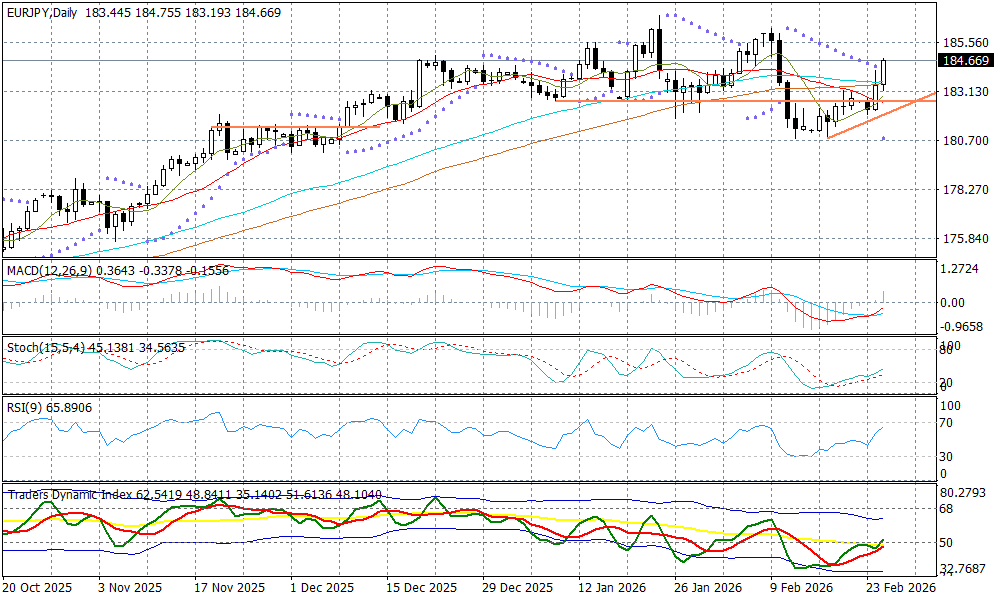Click the 175.840 price axis level
1000x600 pixels.
(966, 239)
